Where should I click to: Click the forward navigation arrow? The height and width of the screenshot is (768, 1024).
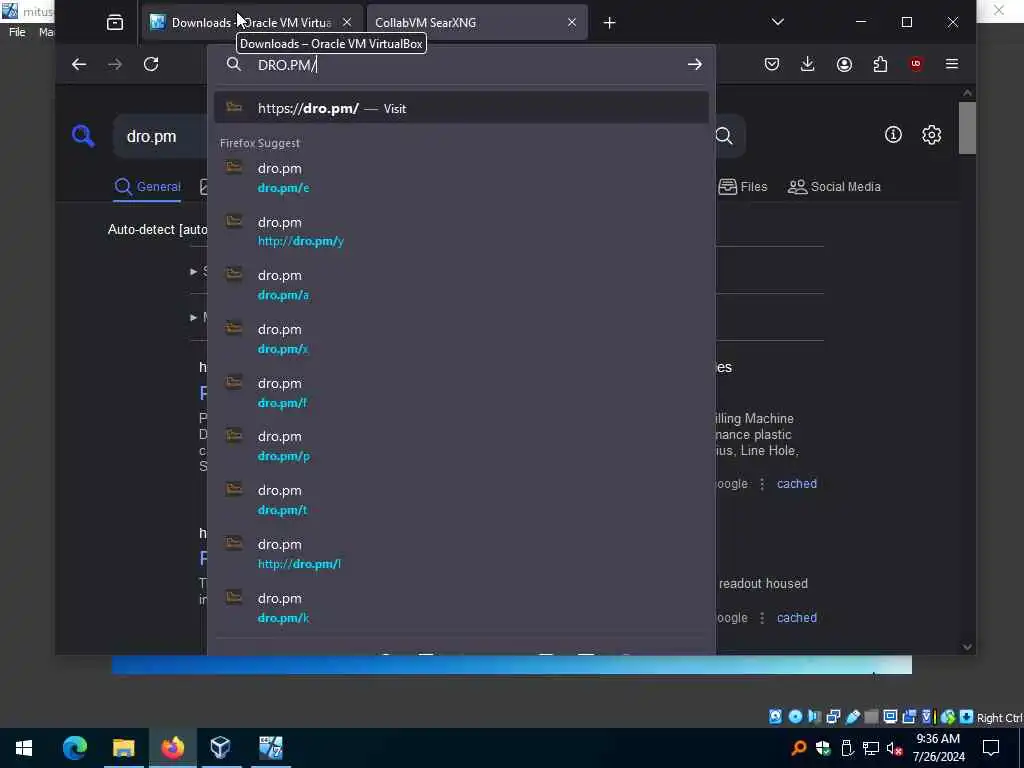tap(115, 64)
